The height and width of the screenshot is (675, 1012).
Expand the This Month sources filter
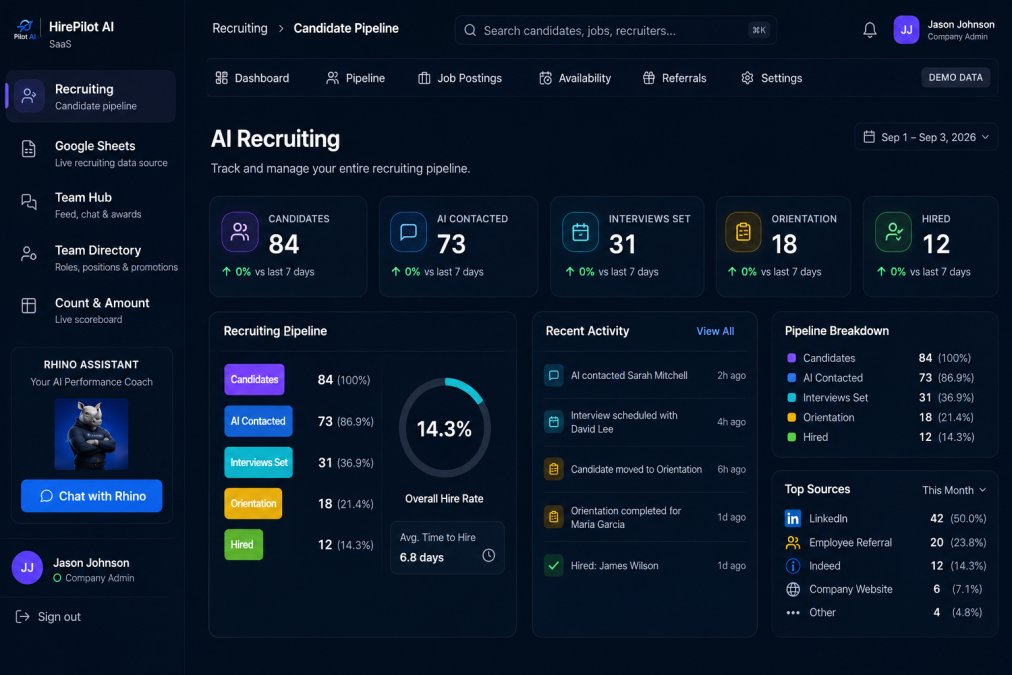tap(954, 490)
